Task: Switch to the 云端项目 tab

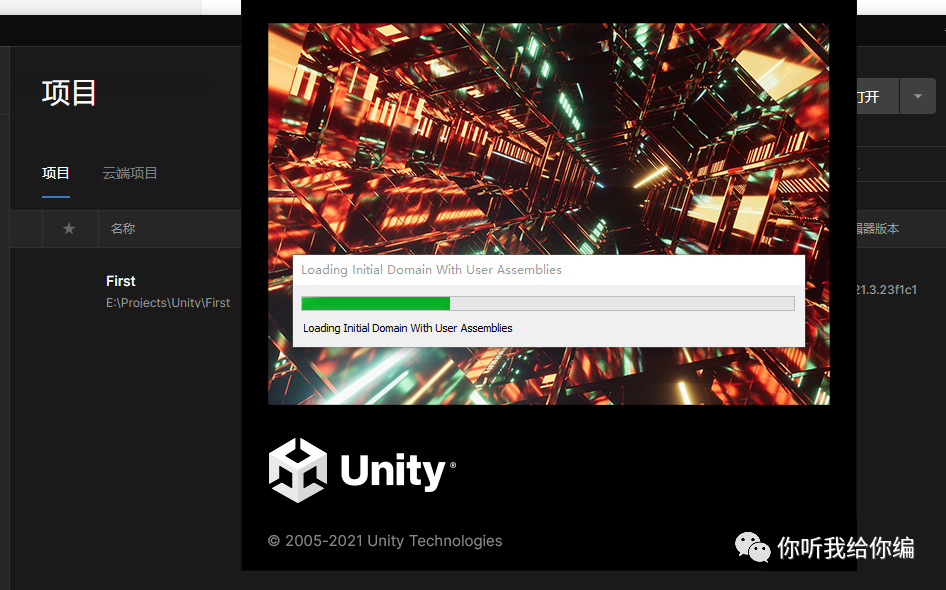Action: click(130, 174)
